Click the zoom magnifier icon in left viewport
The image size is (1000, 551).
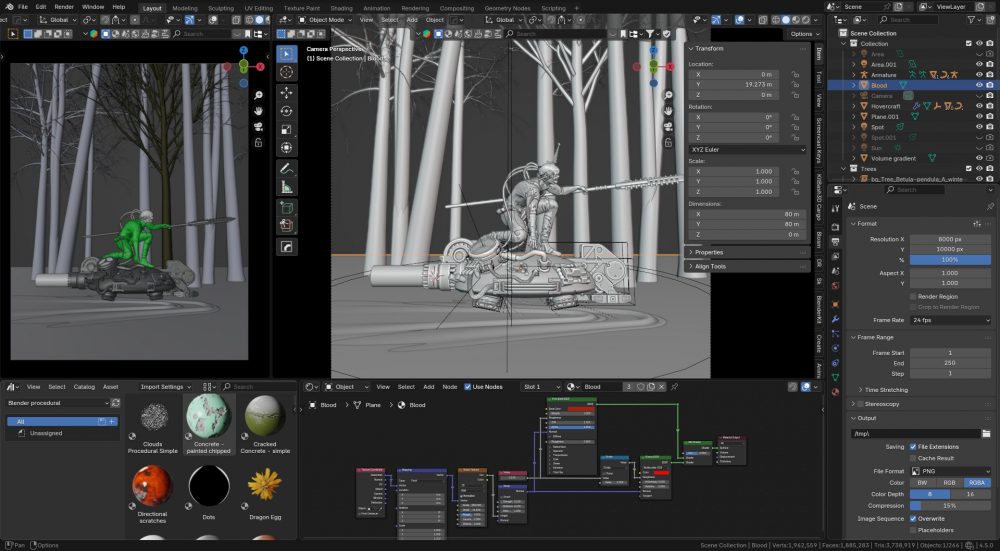(258, 95)
